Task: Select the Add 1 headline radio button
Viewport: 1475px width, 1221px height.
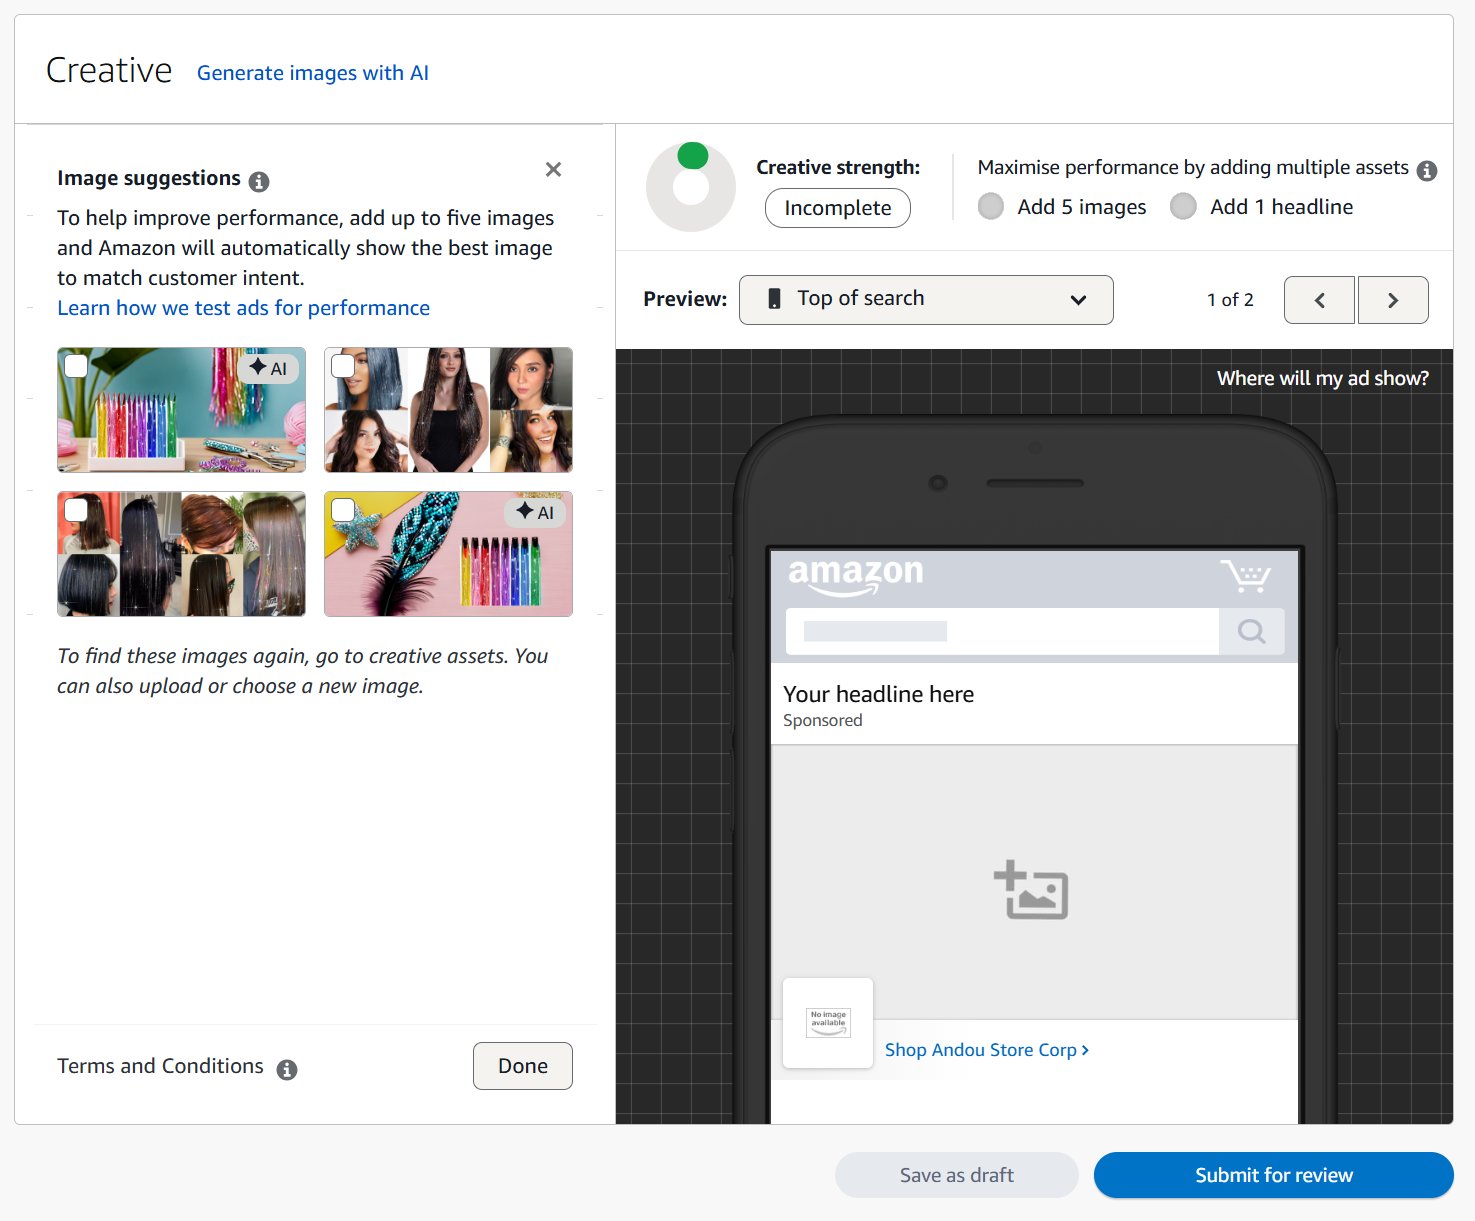Action: tap(1183, 206)
